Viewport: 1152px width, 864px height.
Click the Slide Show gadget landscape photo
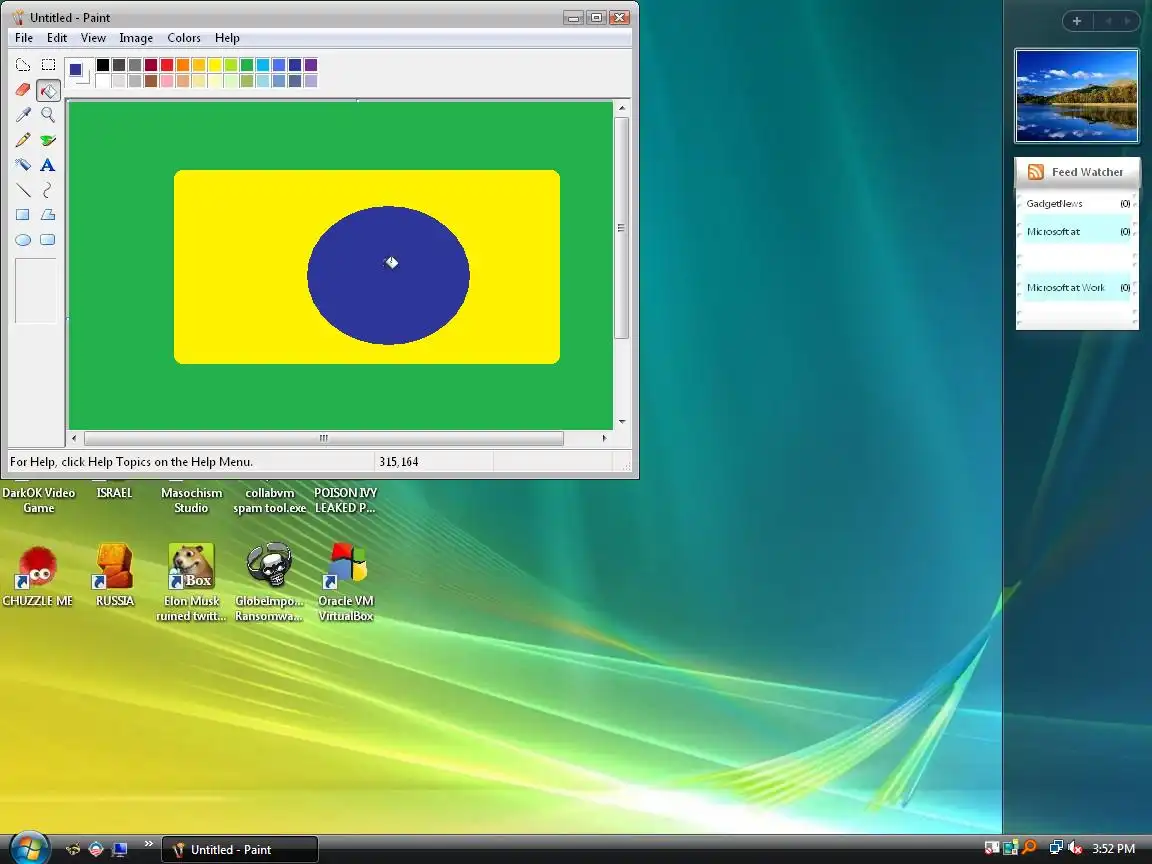tap(1076, 96)
